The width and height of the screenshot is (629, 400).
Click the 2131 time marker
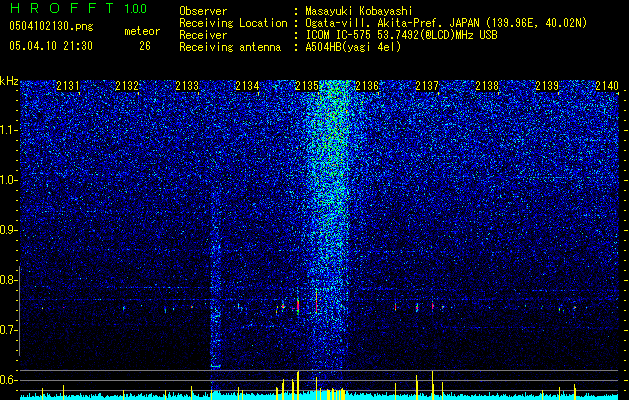coord(68,86)
